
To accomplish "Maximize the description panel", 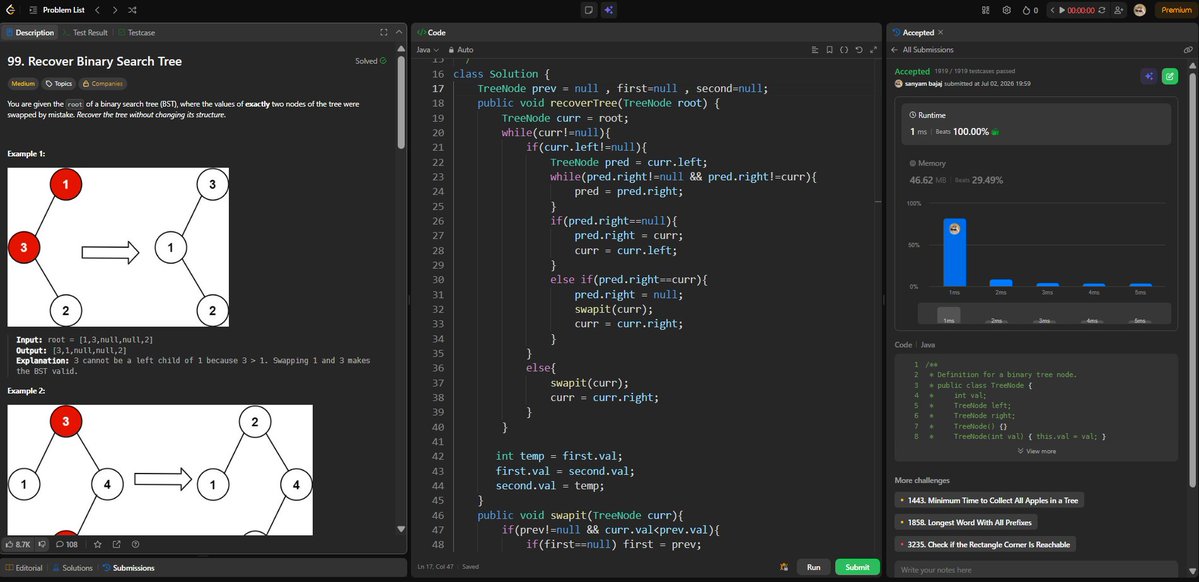I will pyautogui.click(x=384, y=33).
